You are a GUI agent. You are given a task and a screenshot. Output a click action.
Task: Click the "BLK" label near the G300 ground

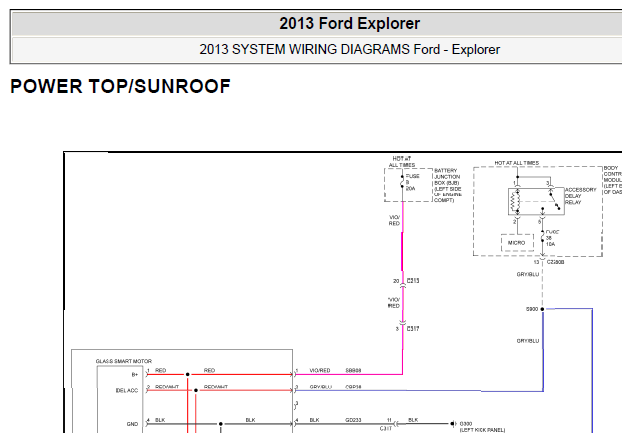(x=413, y=420)
